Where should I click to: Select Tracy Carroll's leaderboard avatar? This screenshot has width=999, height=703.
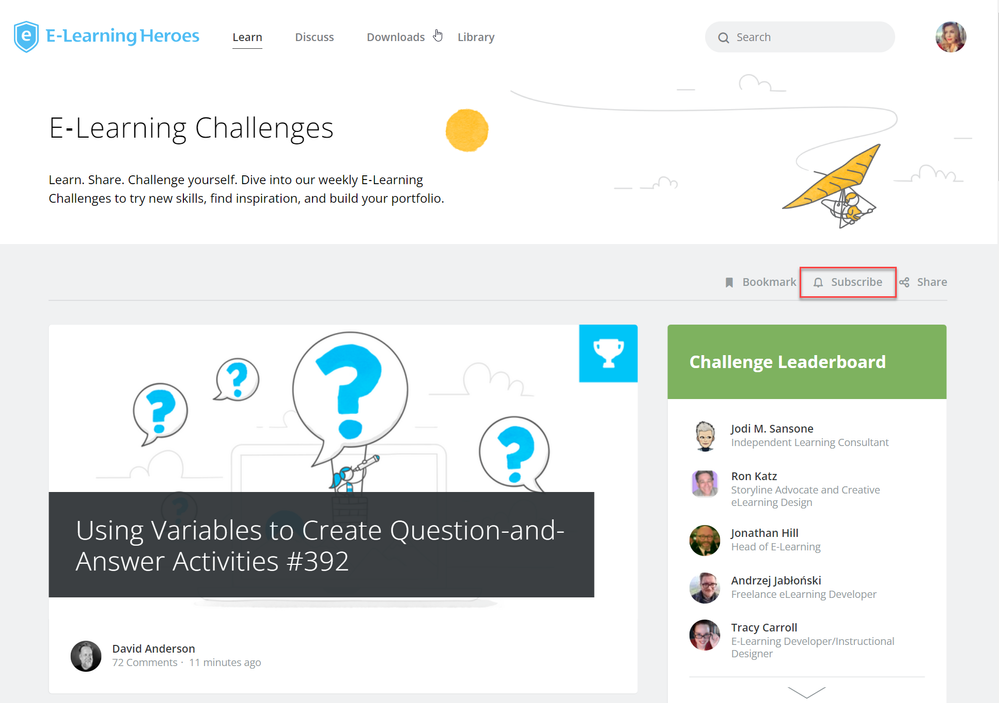click(705, 635)
